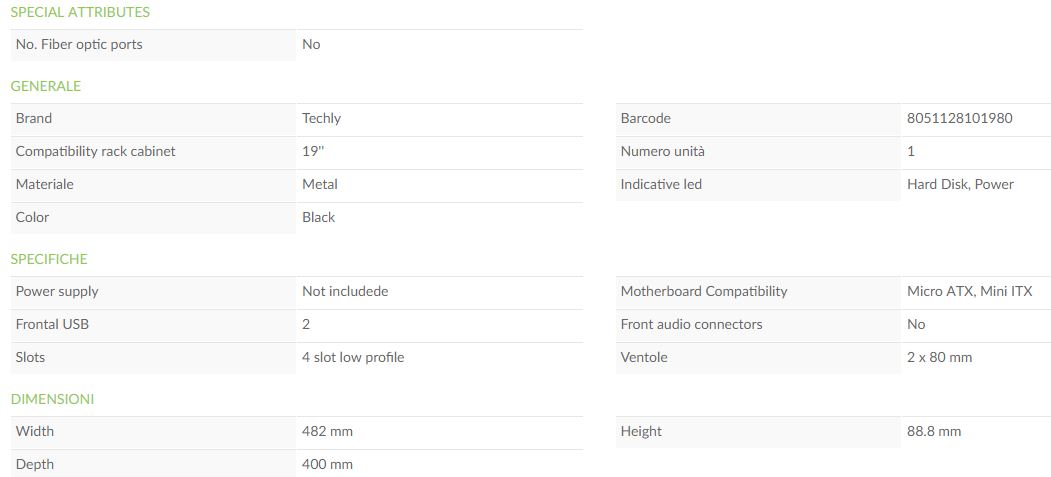1051x477 pixels.
Task: Click the Power supply Not includede value
Action: (x=345, y=291)
